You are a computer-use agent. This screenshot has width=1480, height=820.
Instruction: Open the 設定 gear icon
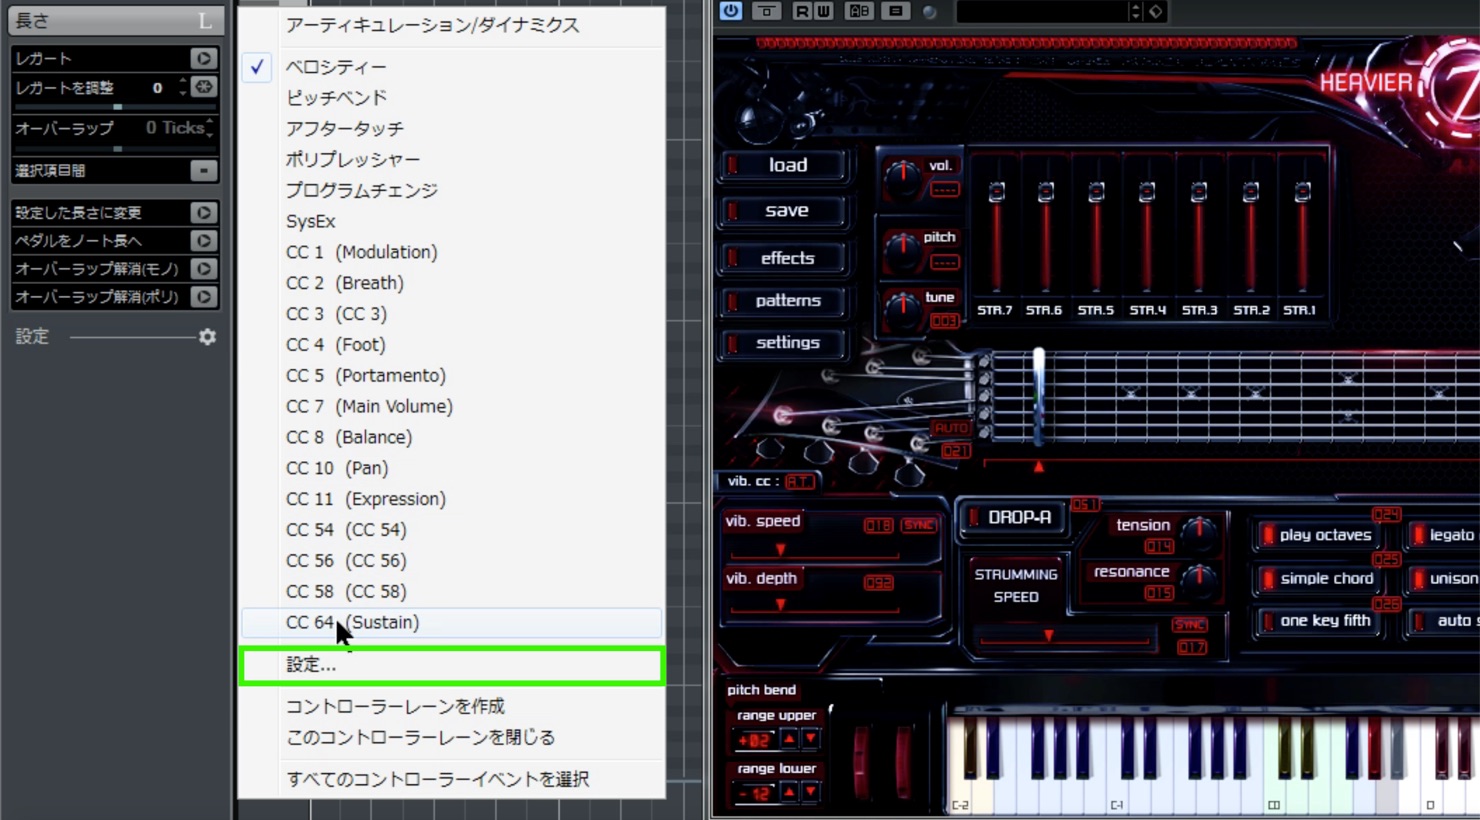207,337
